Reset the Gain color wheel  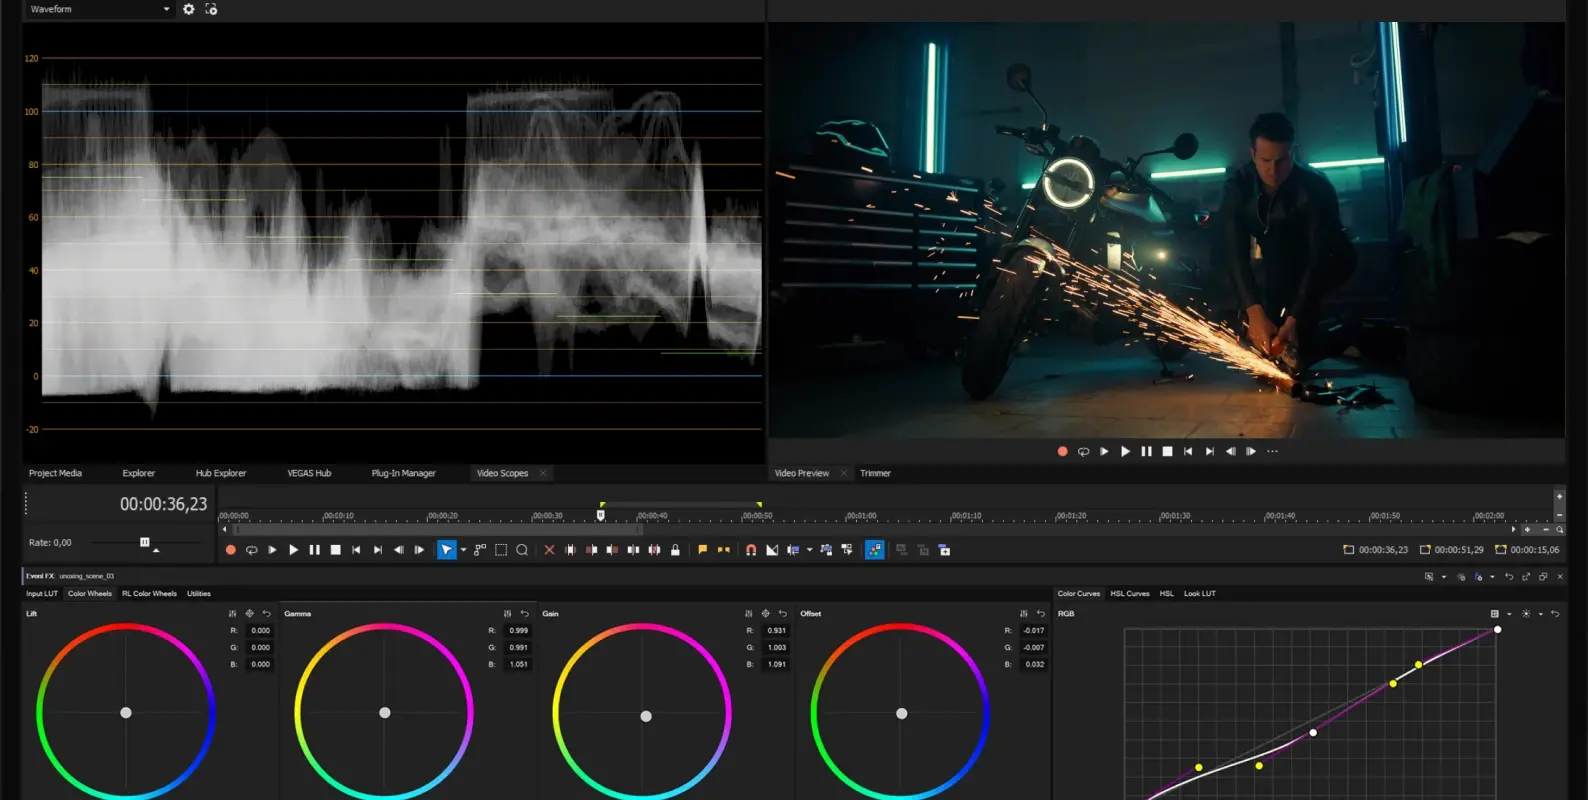point(782,614)
